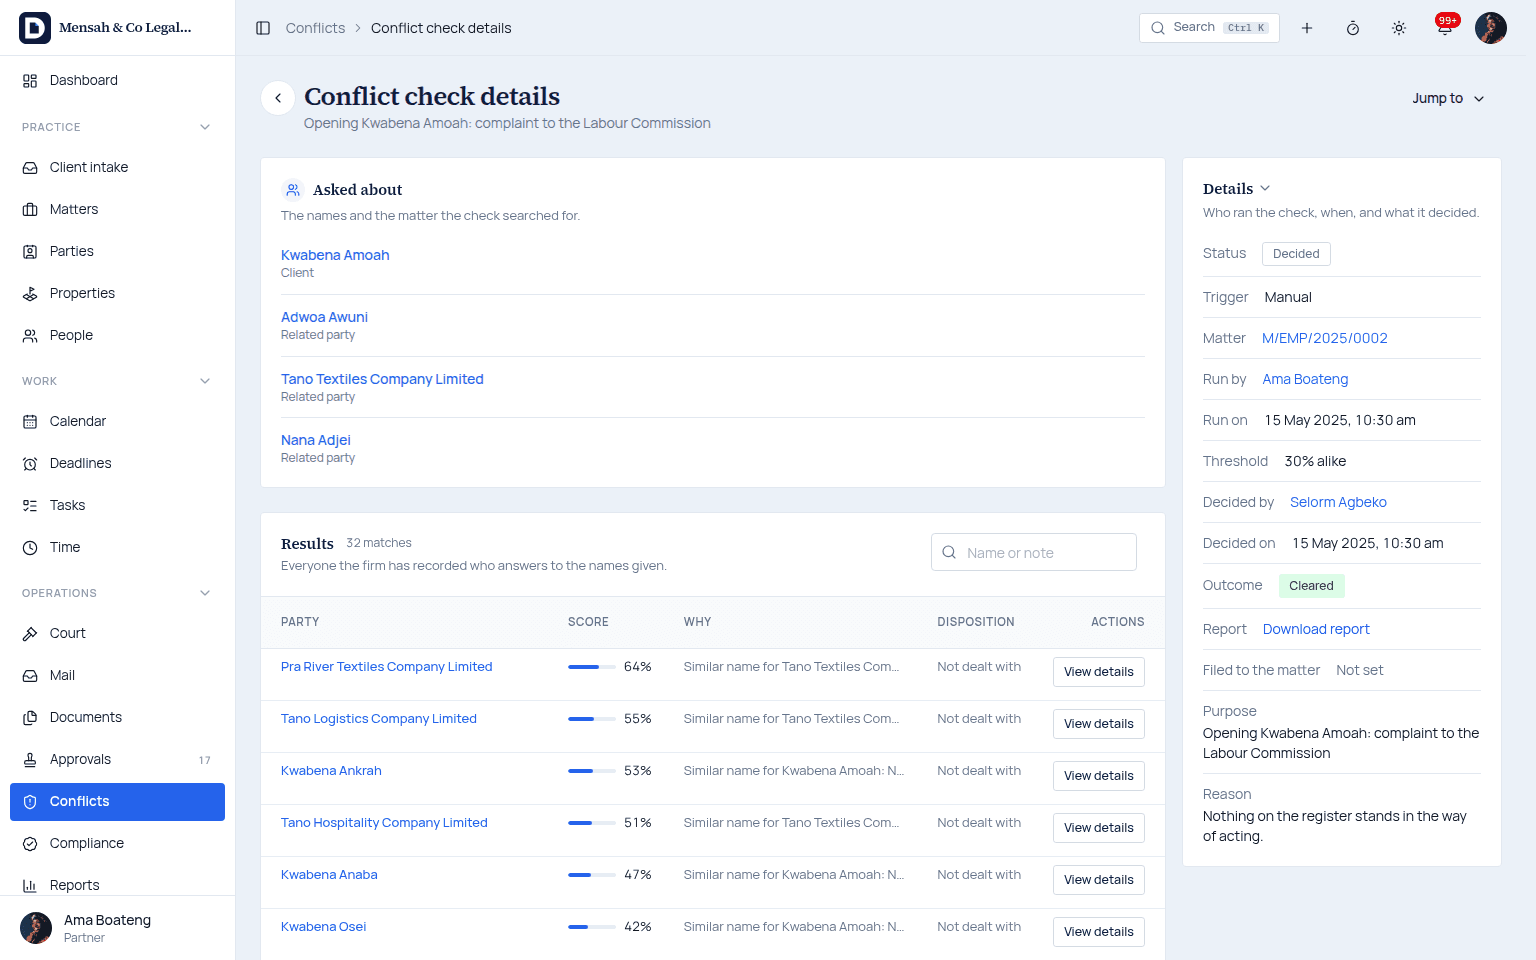
Task: Open Deadlines in sidebar
Action: click(x=117, y=463)
